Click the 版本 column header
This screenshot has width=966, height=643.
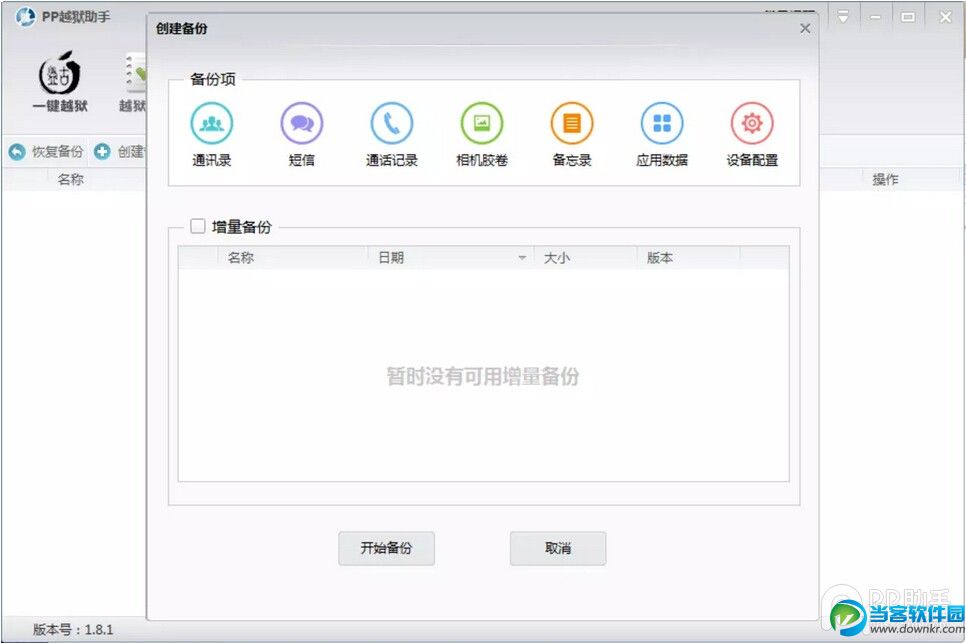688,257
